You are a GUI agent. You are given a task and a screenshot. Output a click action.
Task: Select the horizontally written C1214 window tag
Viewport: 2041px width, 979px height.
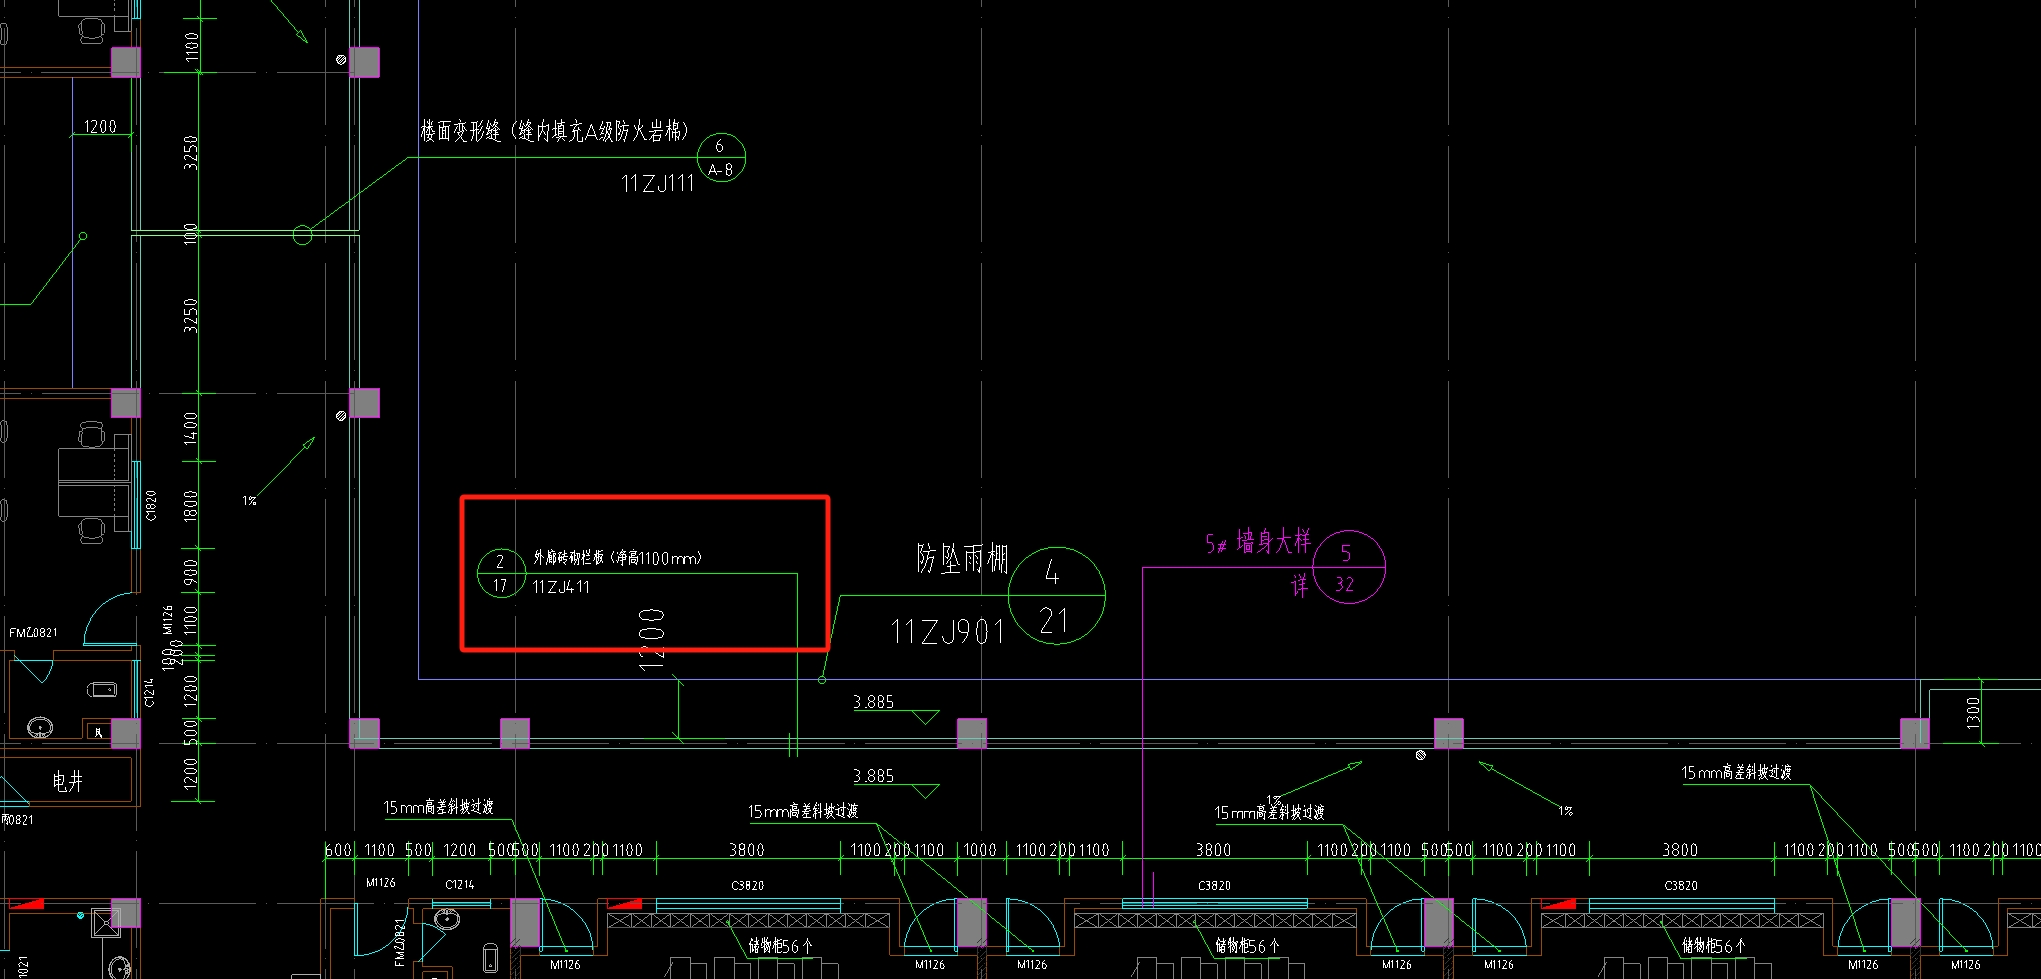(459, 885)
